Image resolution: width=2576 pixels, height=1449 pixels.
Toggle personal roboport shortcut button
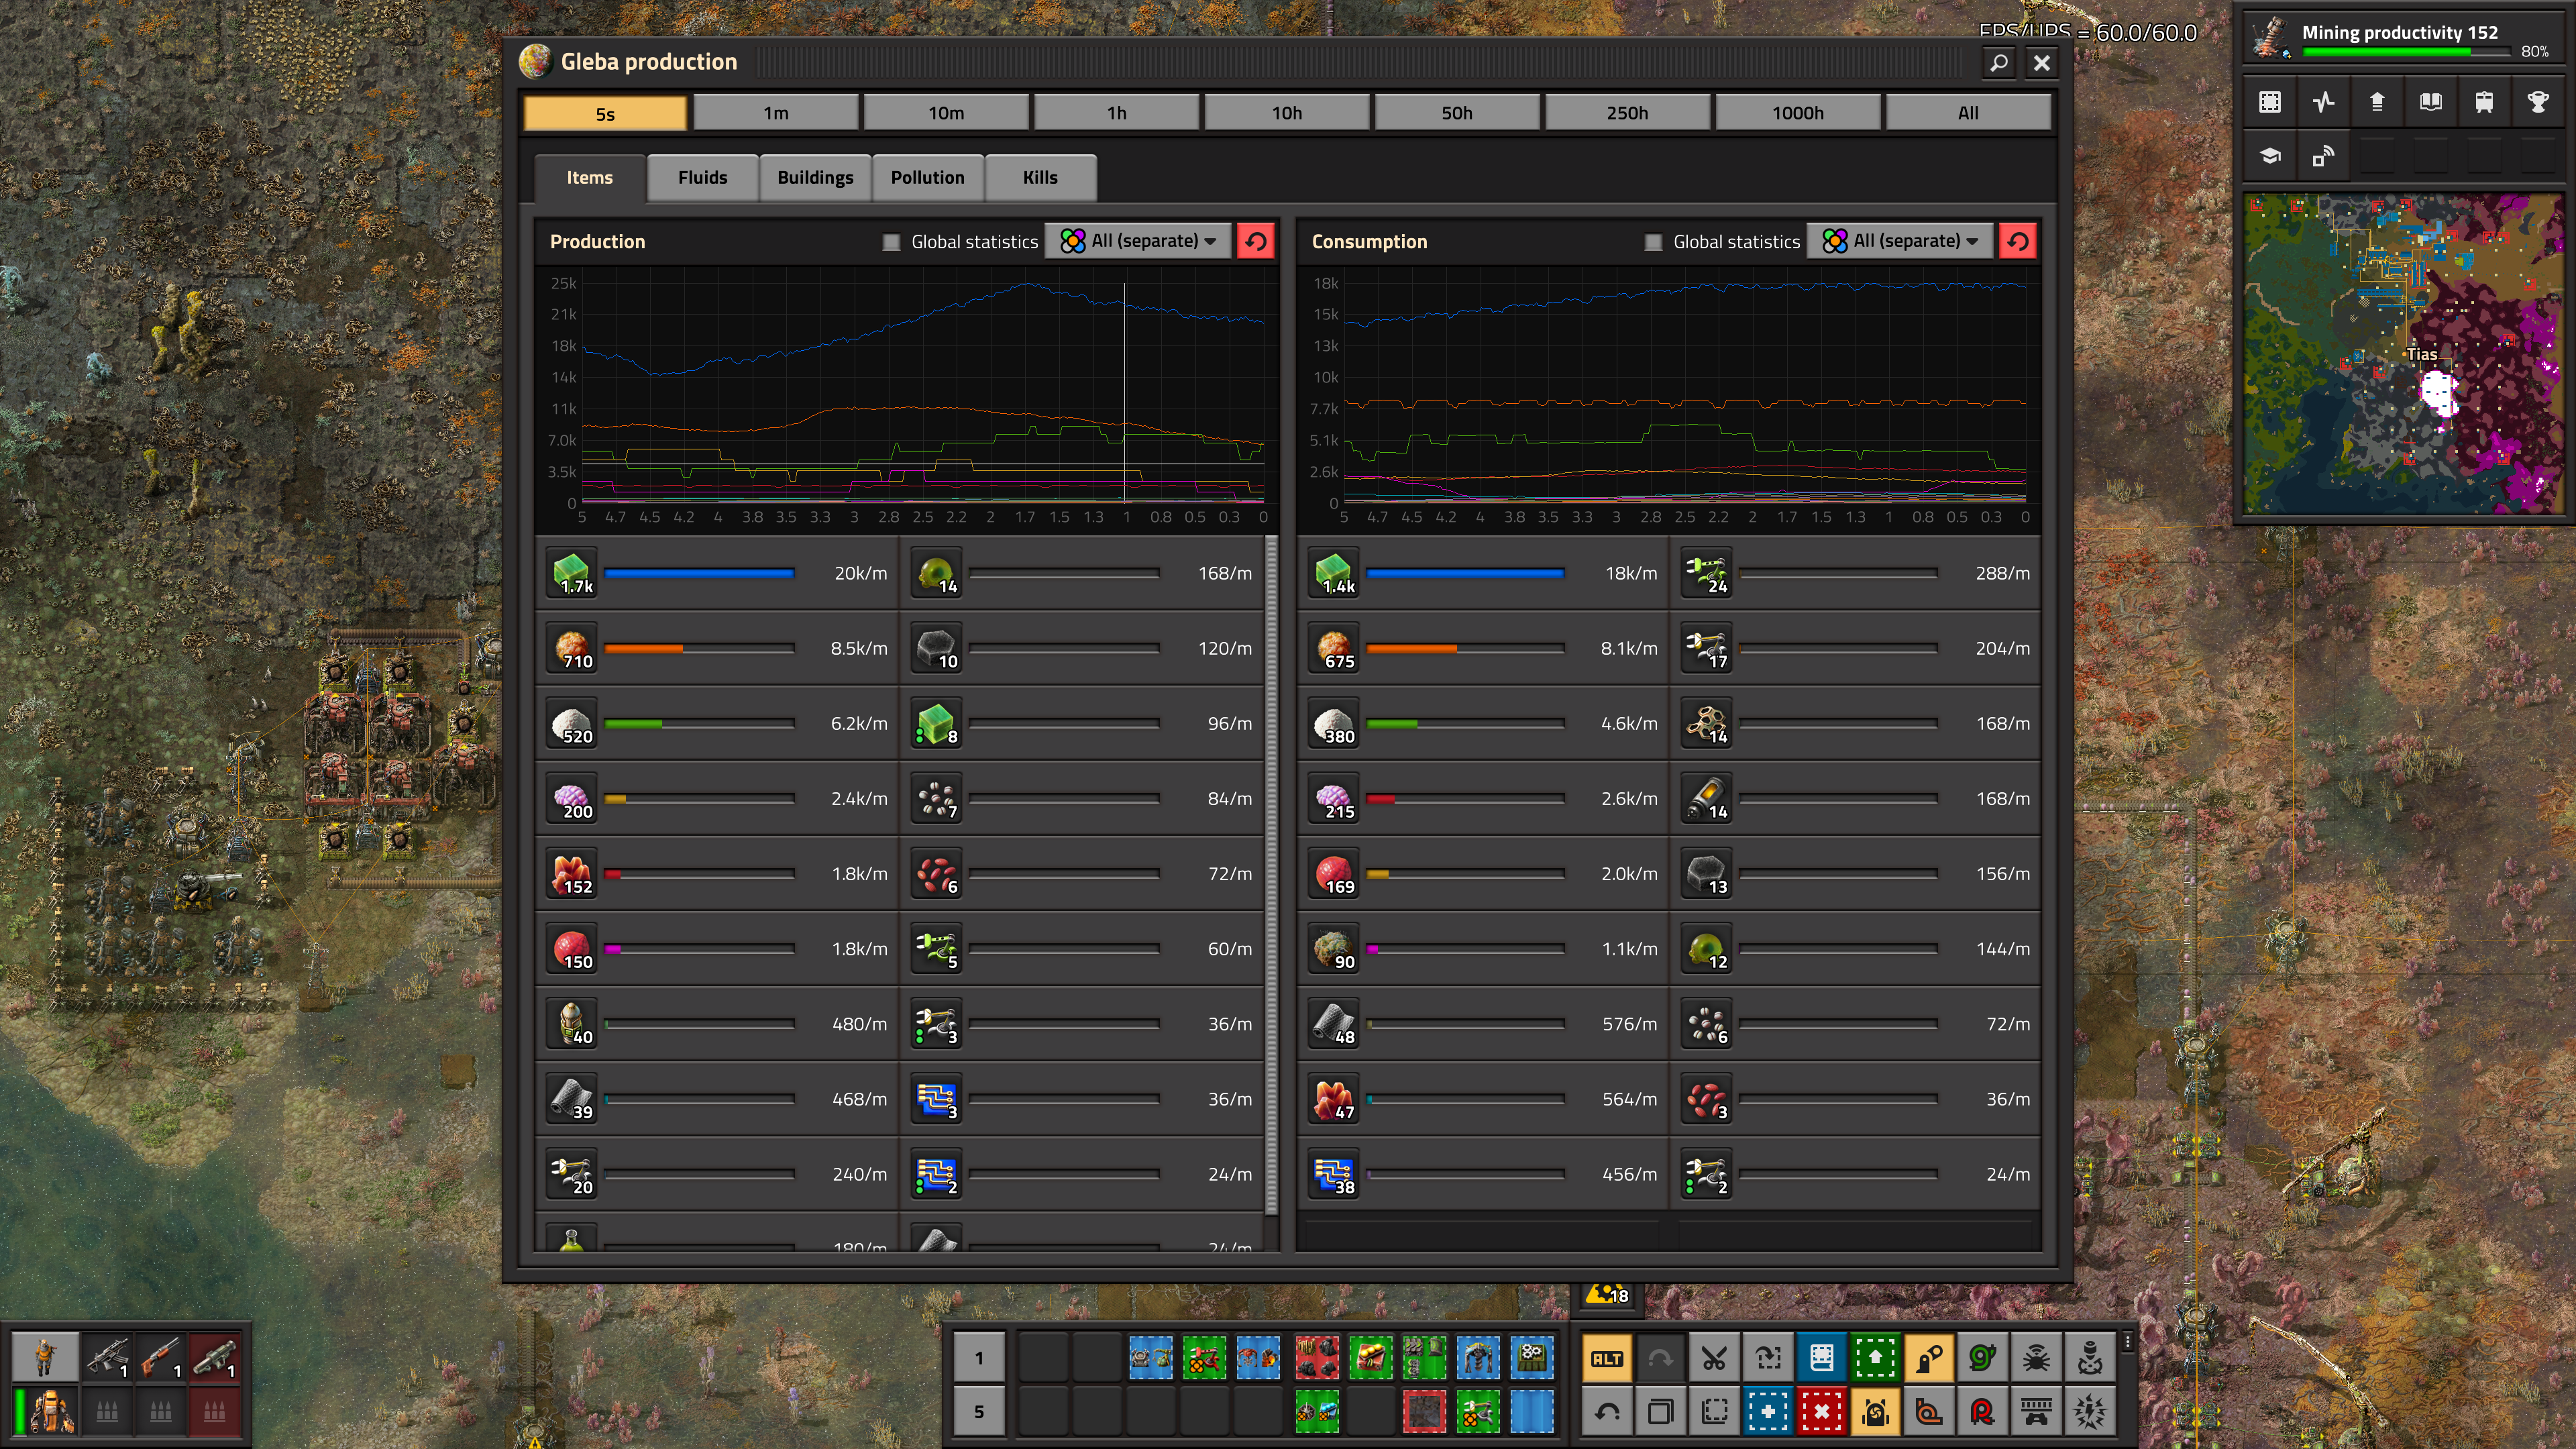pos(1875,1412)
